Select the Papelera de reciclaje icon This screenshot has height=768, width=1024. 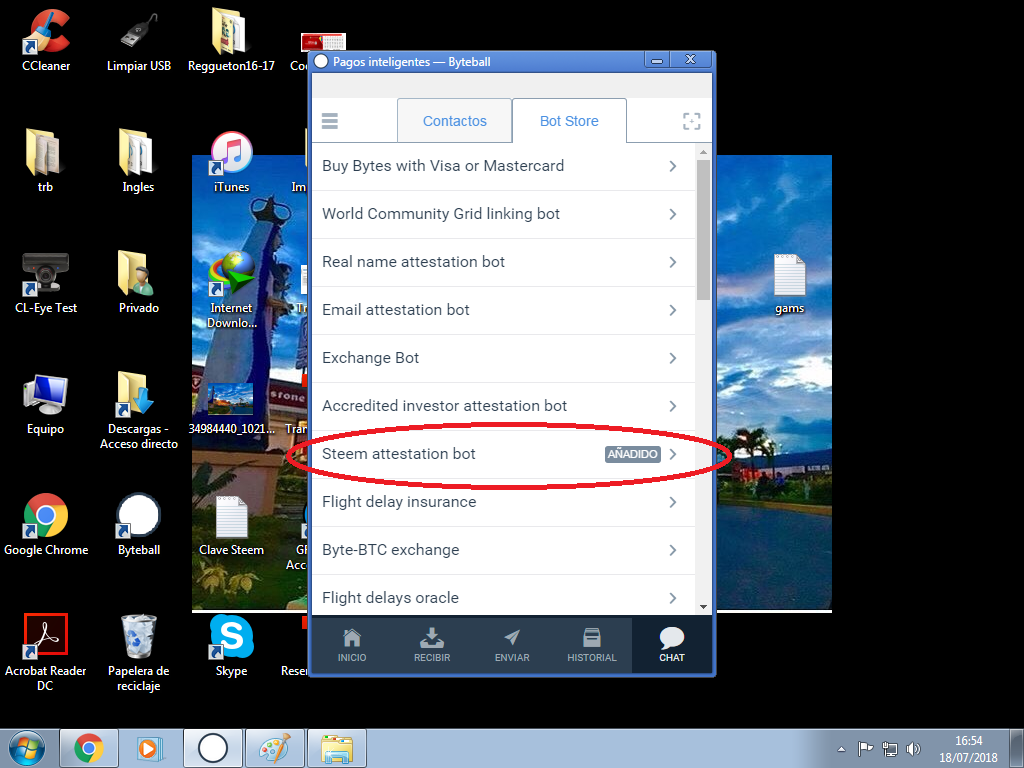[x=138, y=652]
